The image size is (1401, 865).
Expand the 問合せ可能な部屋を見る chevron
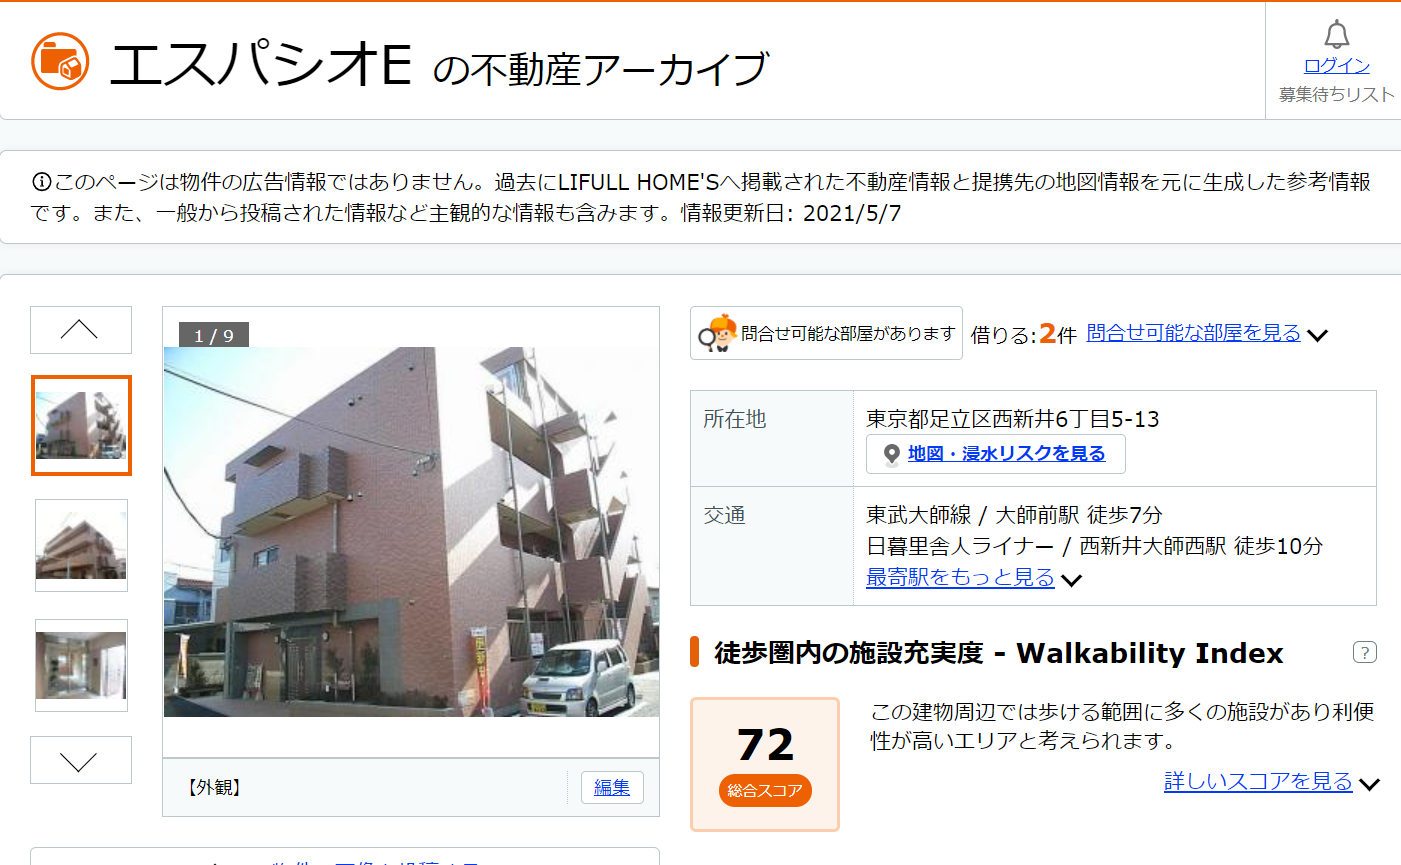pyautogui.click(x=1317, y=335)
